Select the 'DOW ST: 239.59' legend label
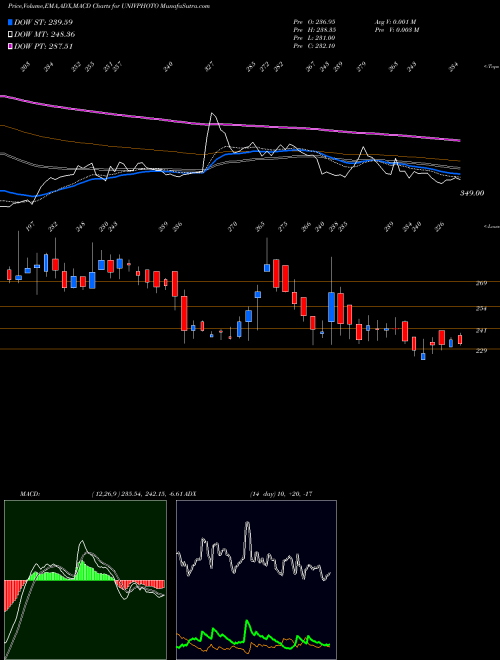The width and height of the screenshot is (500, 660). coord(44,22)
